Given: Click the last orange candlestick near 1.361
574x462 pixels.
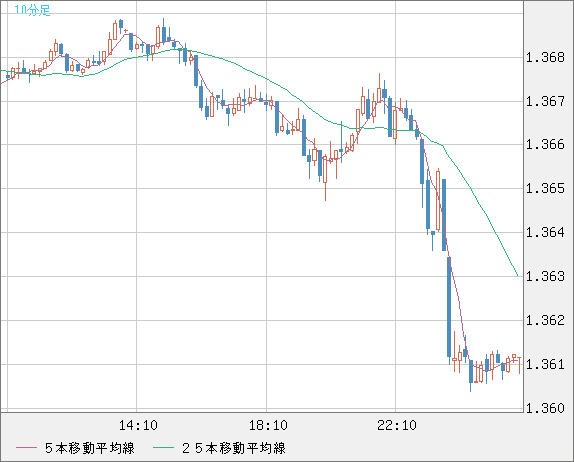Looking at the screenshot, I should point(519,365).
